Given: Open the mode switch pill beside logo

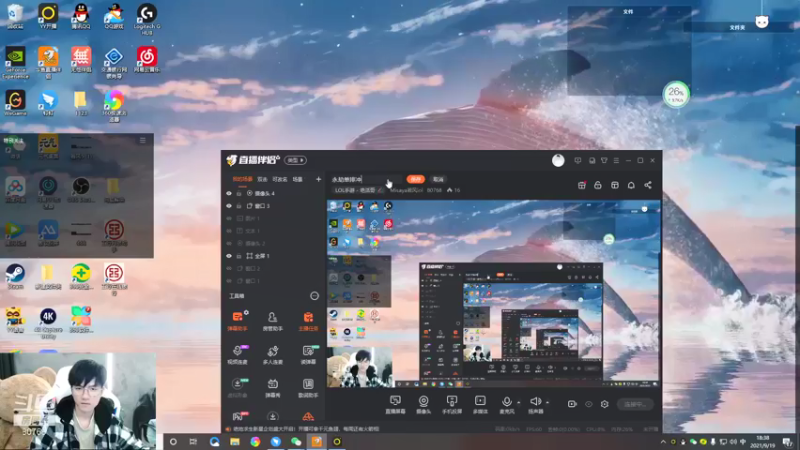Looking at the screenshot, I should pyautogui.click(x=295, y=160).
